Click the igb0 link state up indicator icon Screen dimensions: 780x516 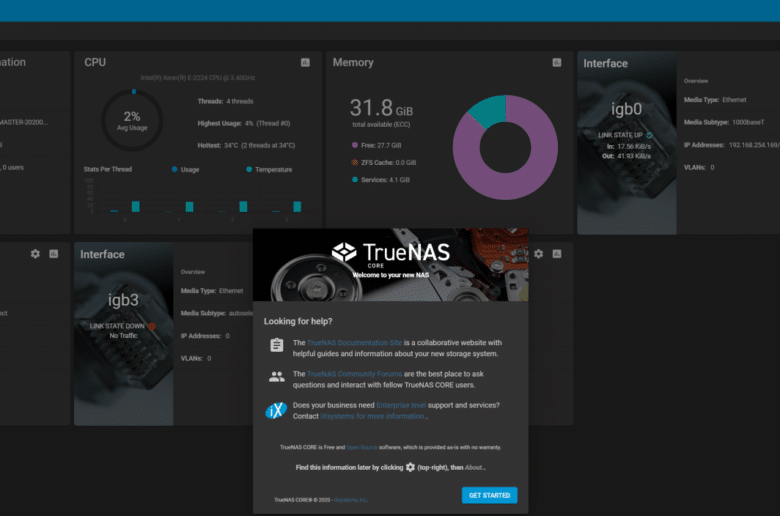click(650, 135)
